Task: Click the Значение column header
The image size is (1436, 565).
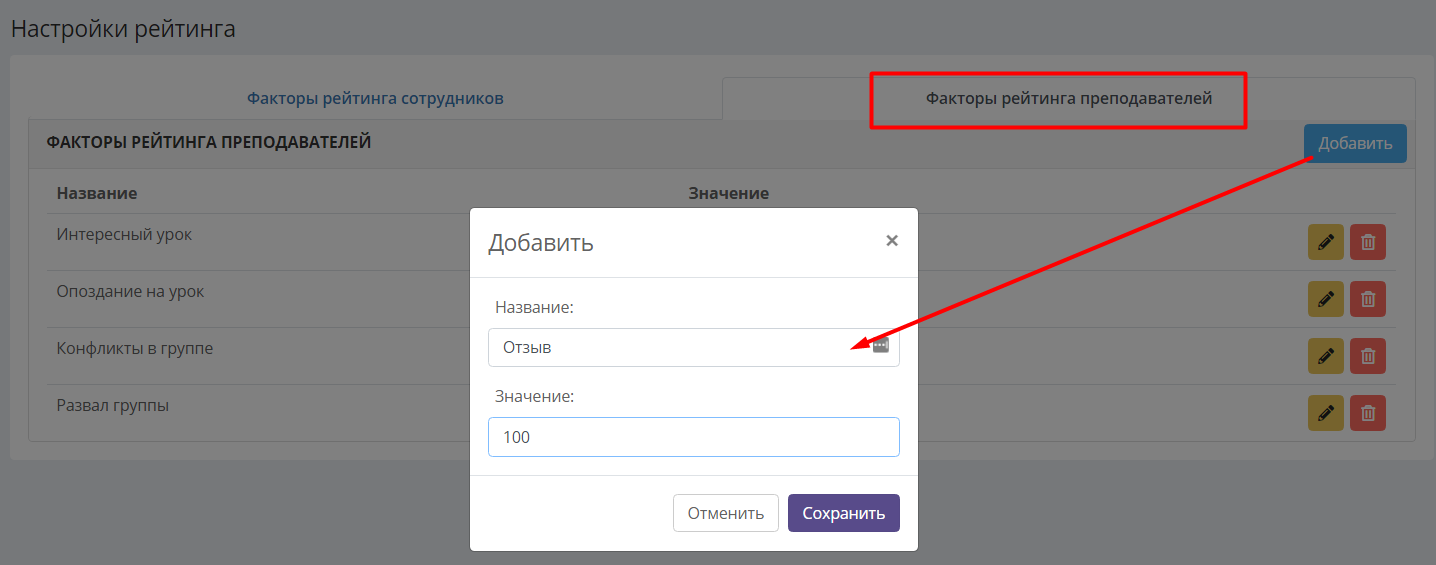Action: tap(729, 193)
